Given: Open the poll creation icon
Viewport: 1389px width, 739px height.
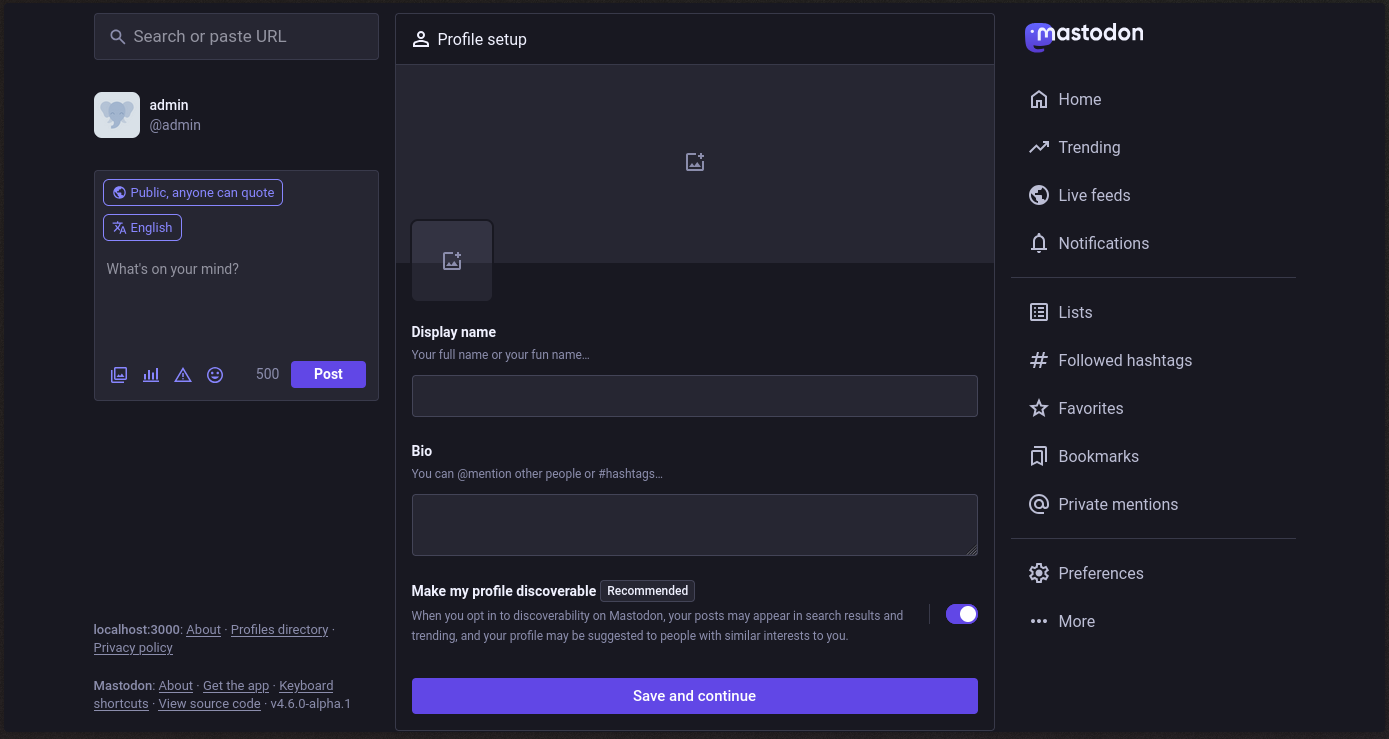Looking at the screenshot, I should coord(150,374).
